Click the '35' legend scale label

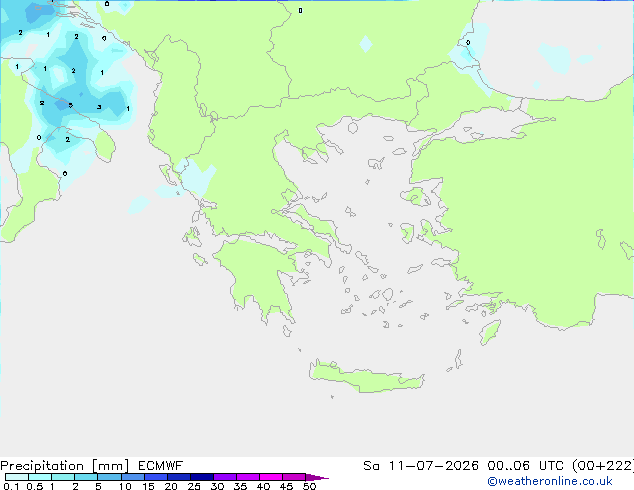click(240, 486)
